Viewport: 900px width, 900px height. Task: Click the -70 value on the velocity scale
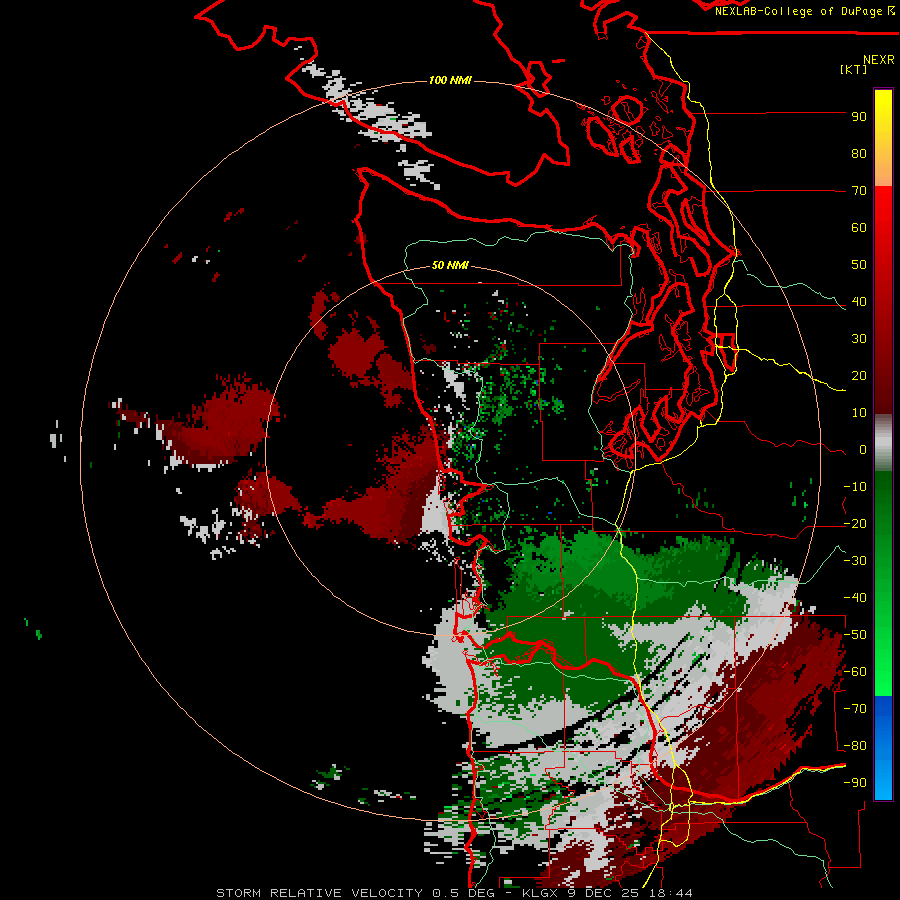click(855, 709)
